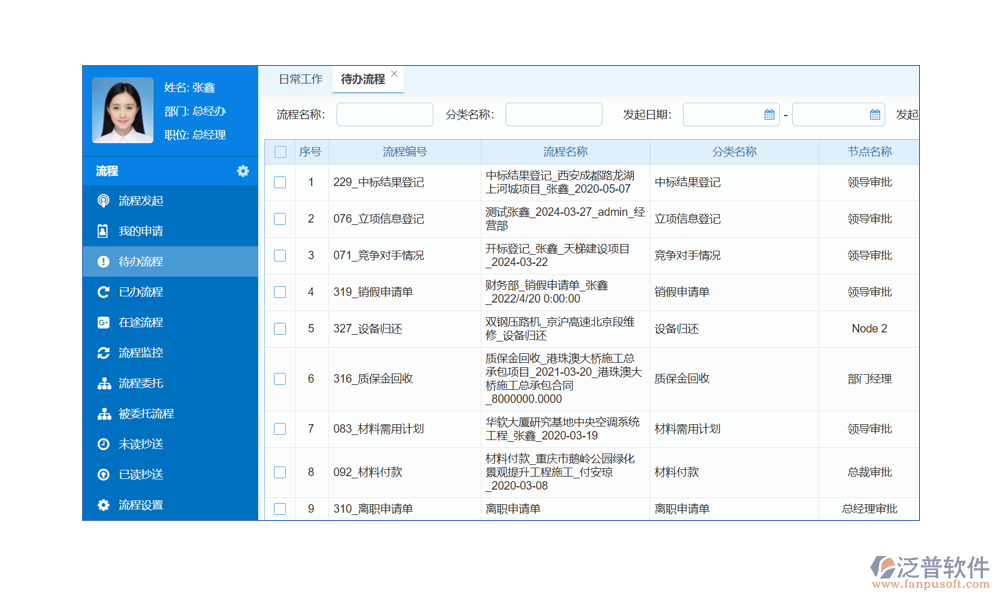Click the user profile photo
Viewport: 1000px width, 600px height.
[x=122, y=110]
